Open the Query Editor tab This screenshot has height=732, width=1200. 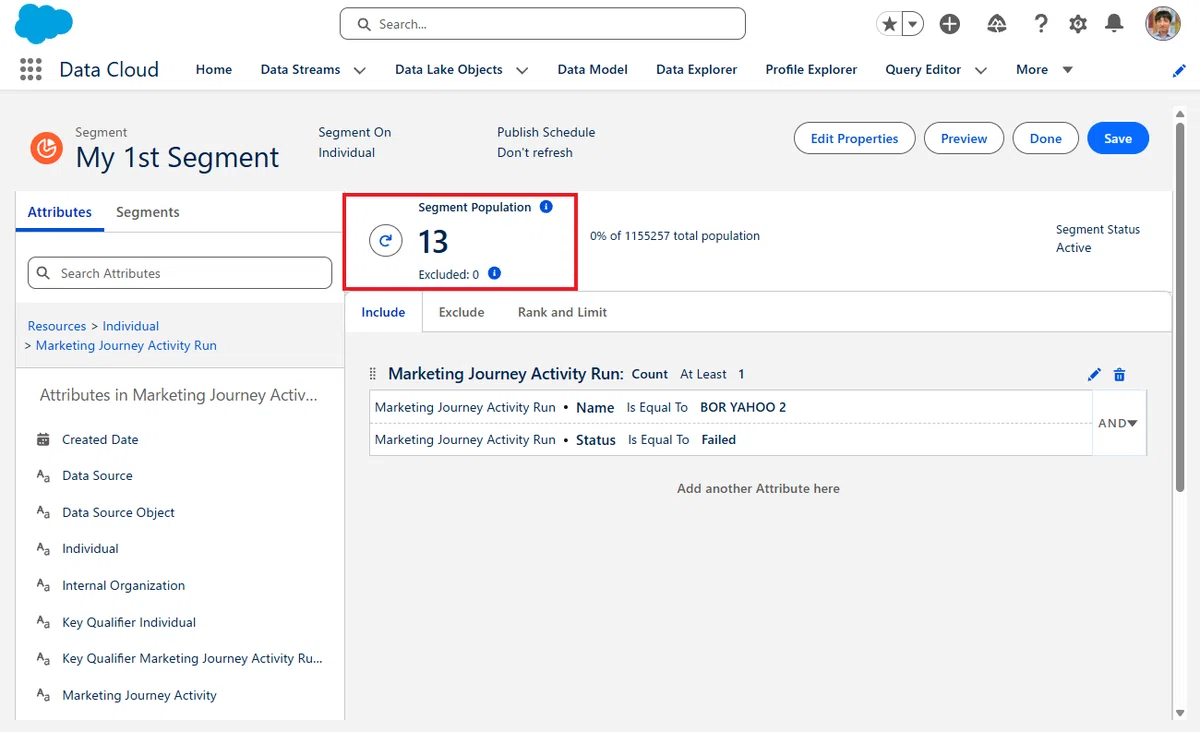click(923, 70)
